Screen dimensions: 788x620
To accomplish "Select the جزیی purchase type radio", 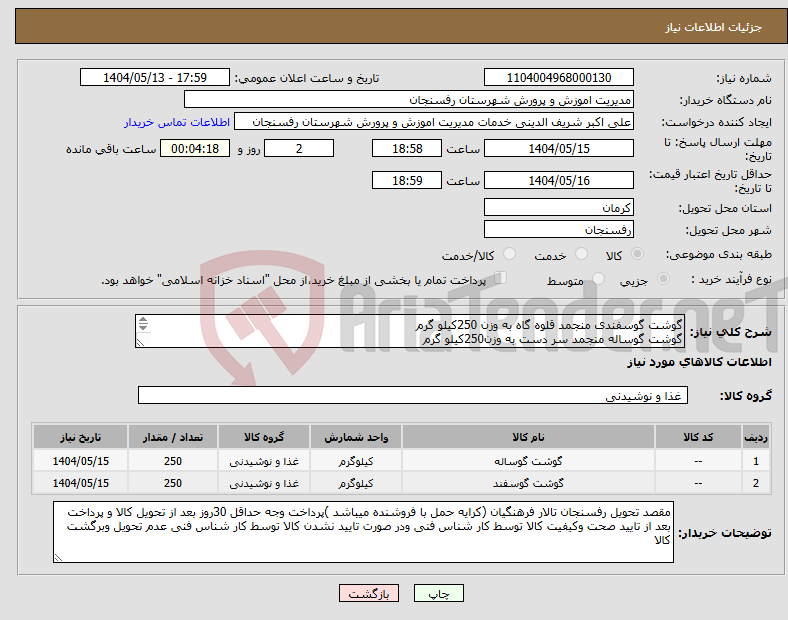I will coord(663,278).
